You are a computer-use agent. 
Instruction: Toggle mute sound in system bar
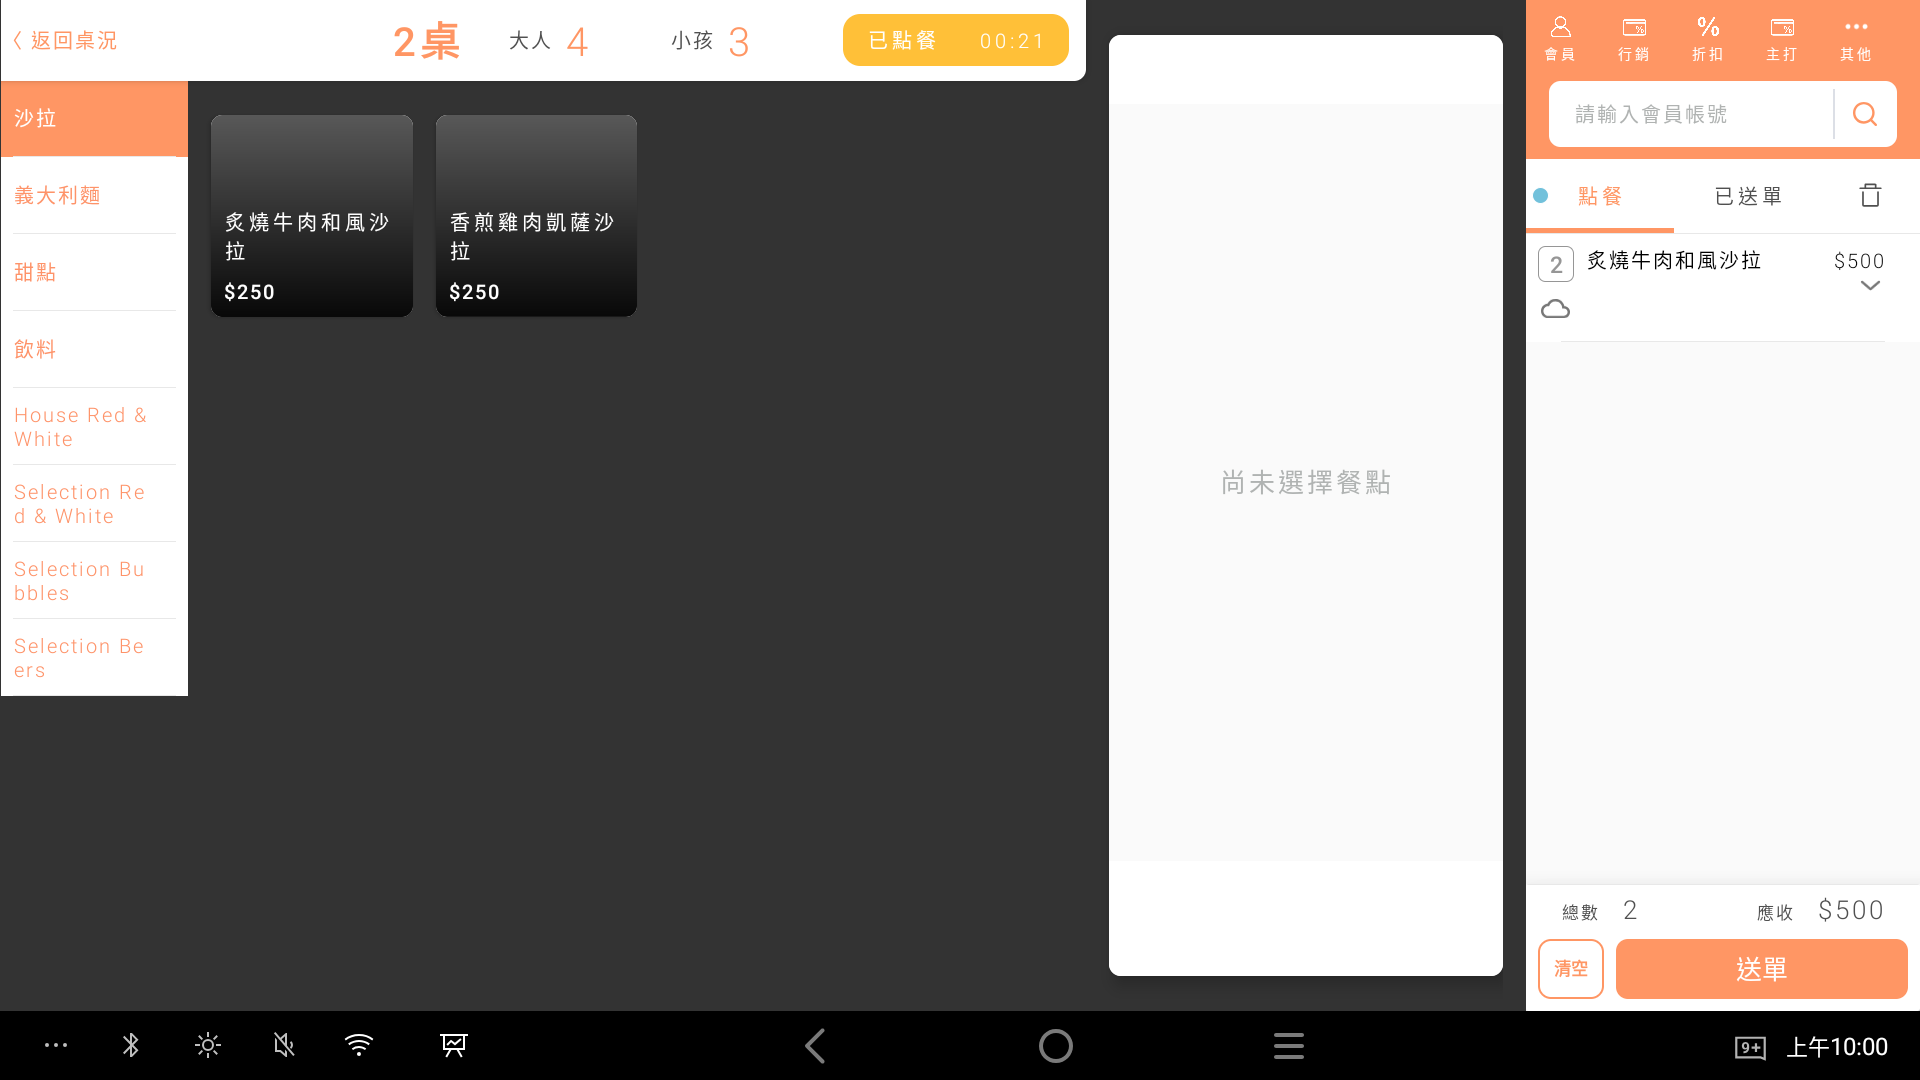point(284,1046)
